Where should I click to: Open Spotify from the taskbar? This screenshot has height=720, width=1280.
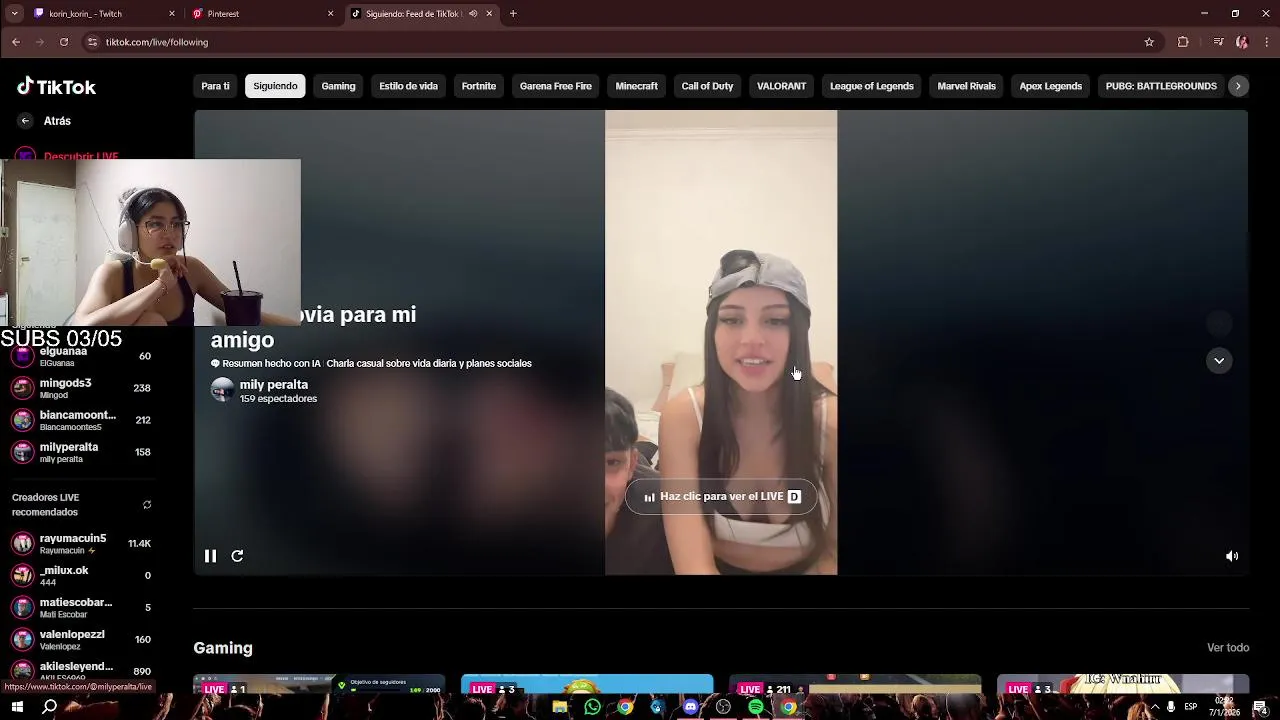click(756, 707)
